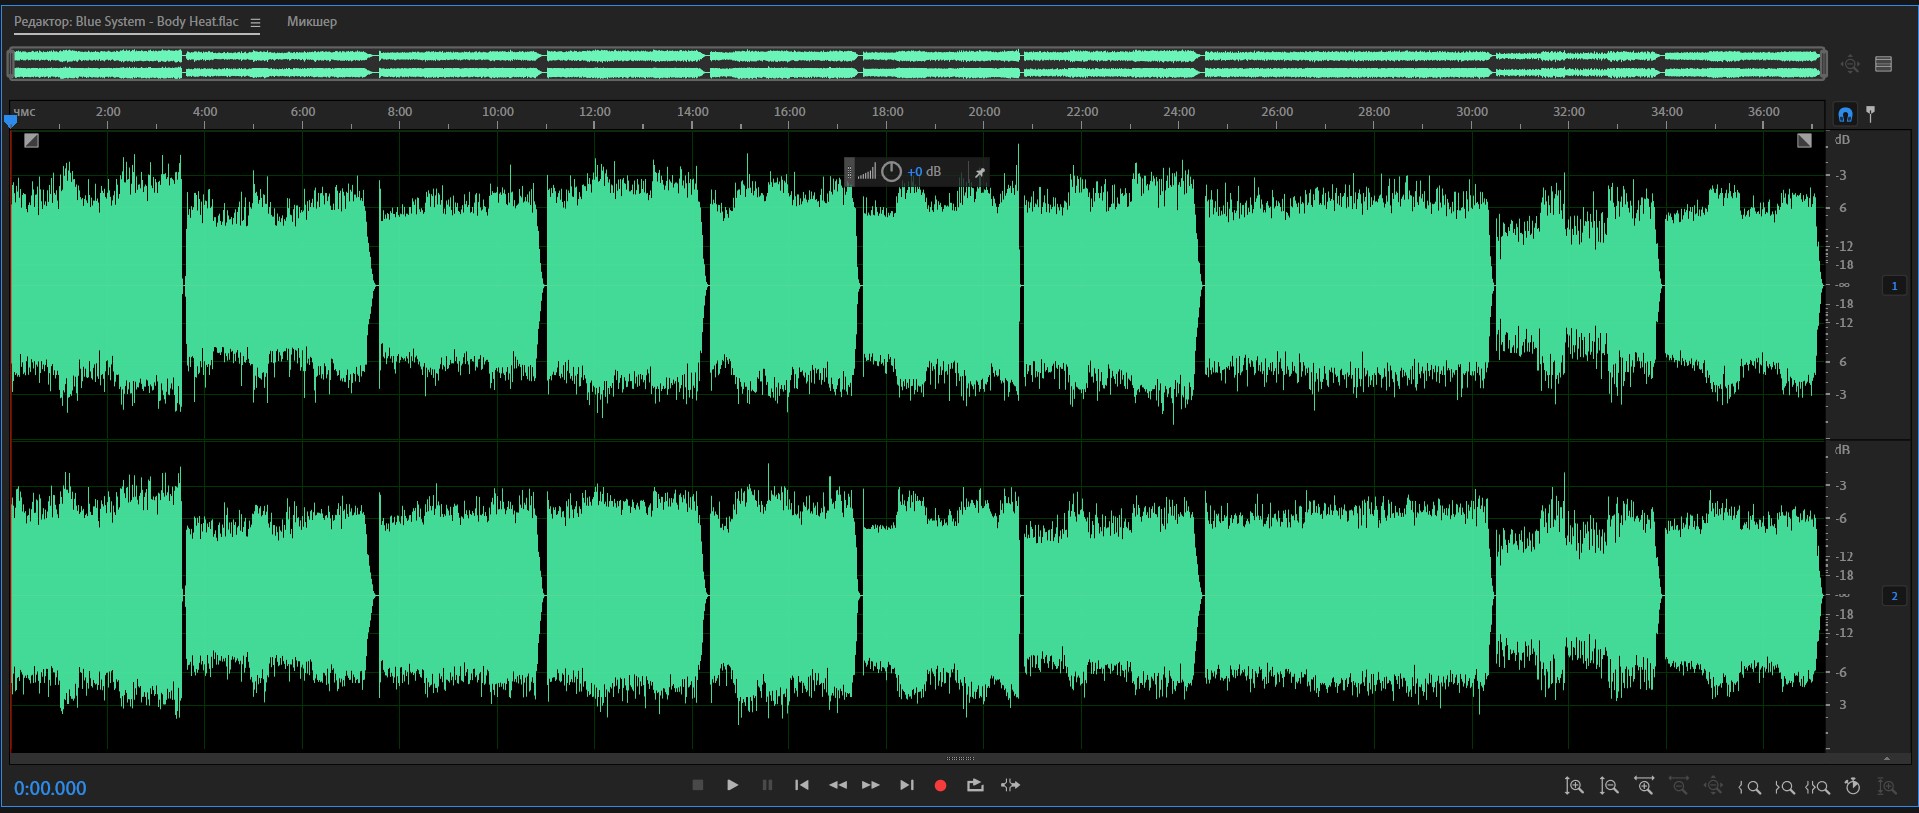The width and height of the screenshot is (1919, 813).
Task: Click the Zoom to Selection icon
Action: click(1818, 787)
